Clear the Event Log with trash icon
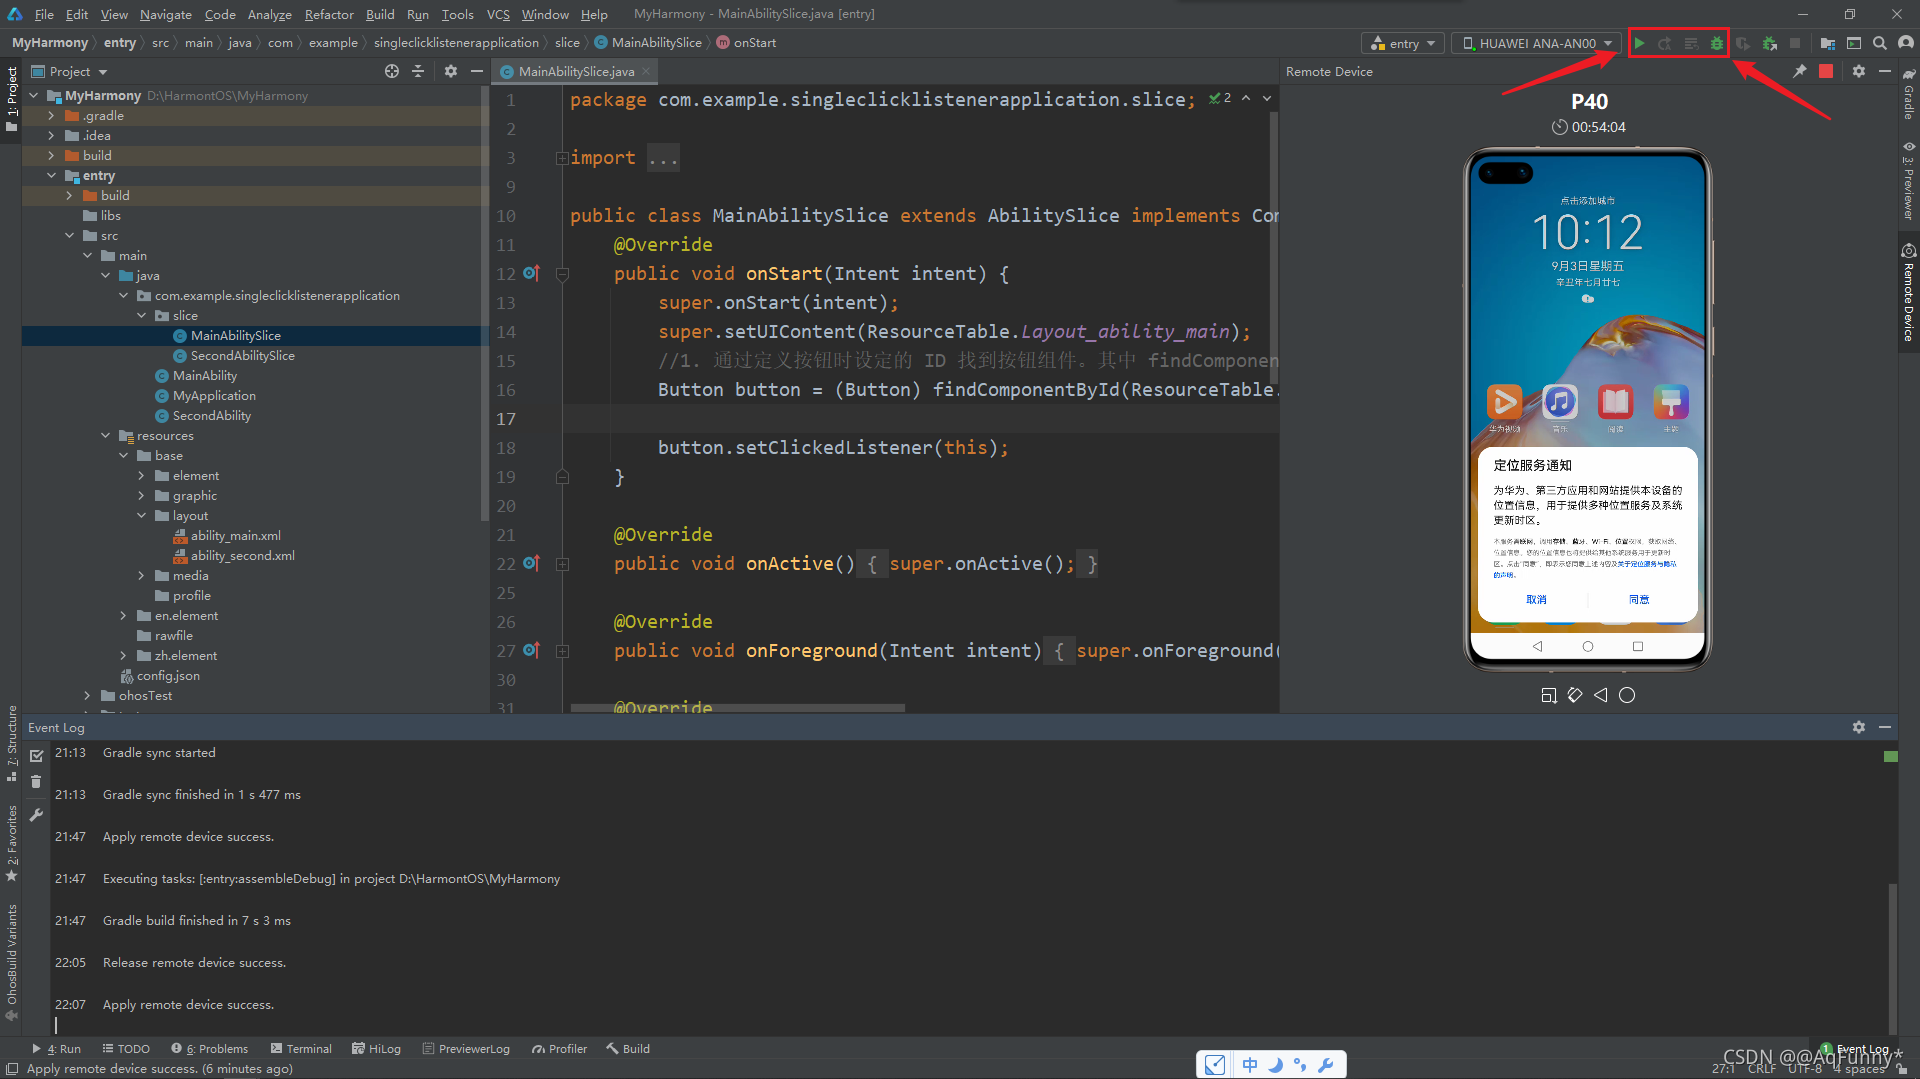The image size is (1920, 1079). tap(36, 782)
